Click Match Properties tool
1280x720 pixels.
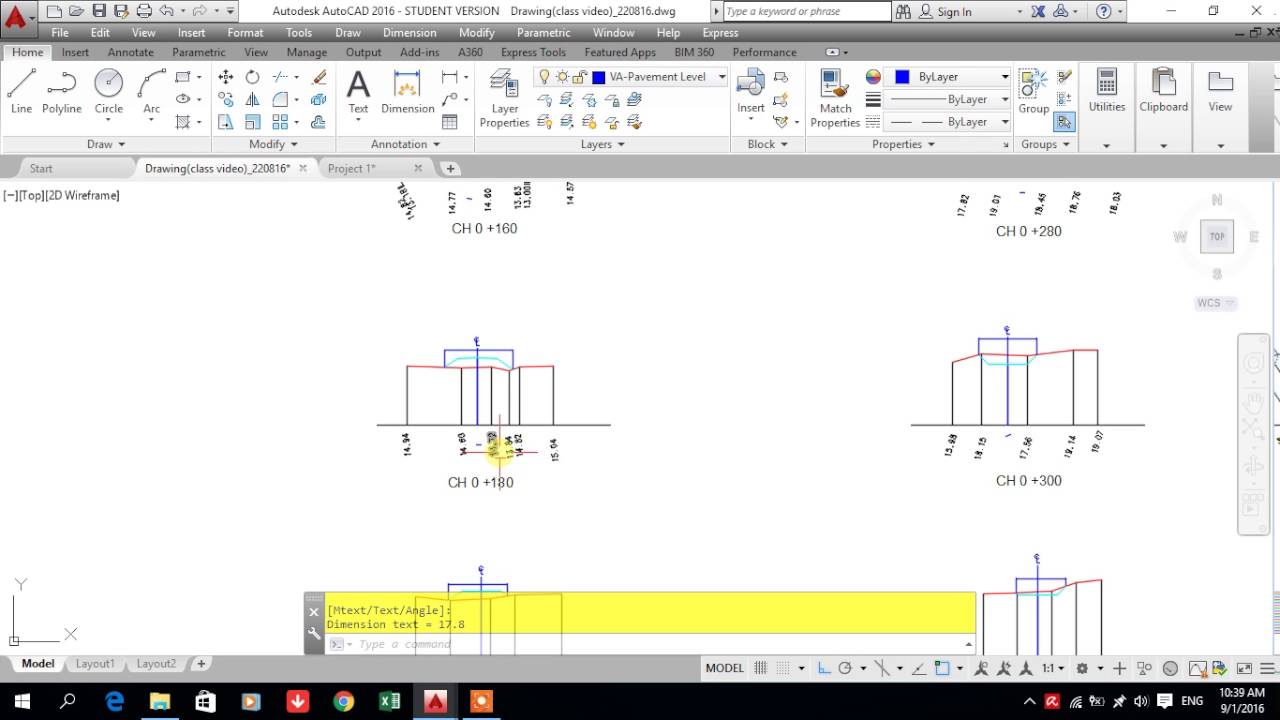click(x=835, y=98)
